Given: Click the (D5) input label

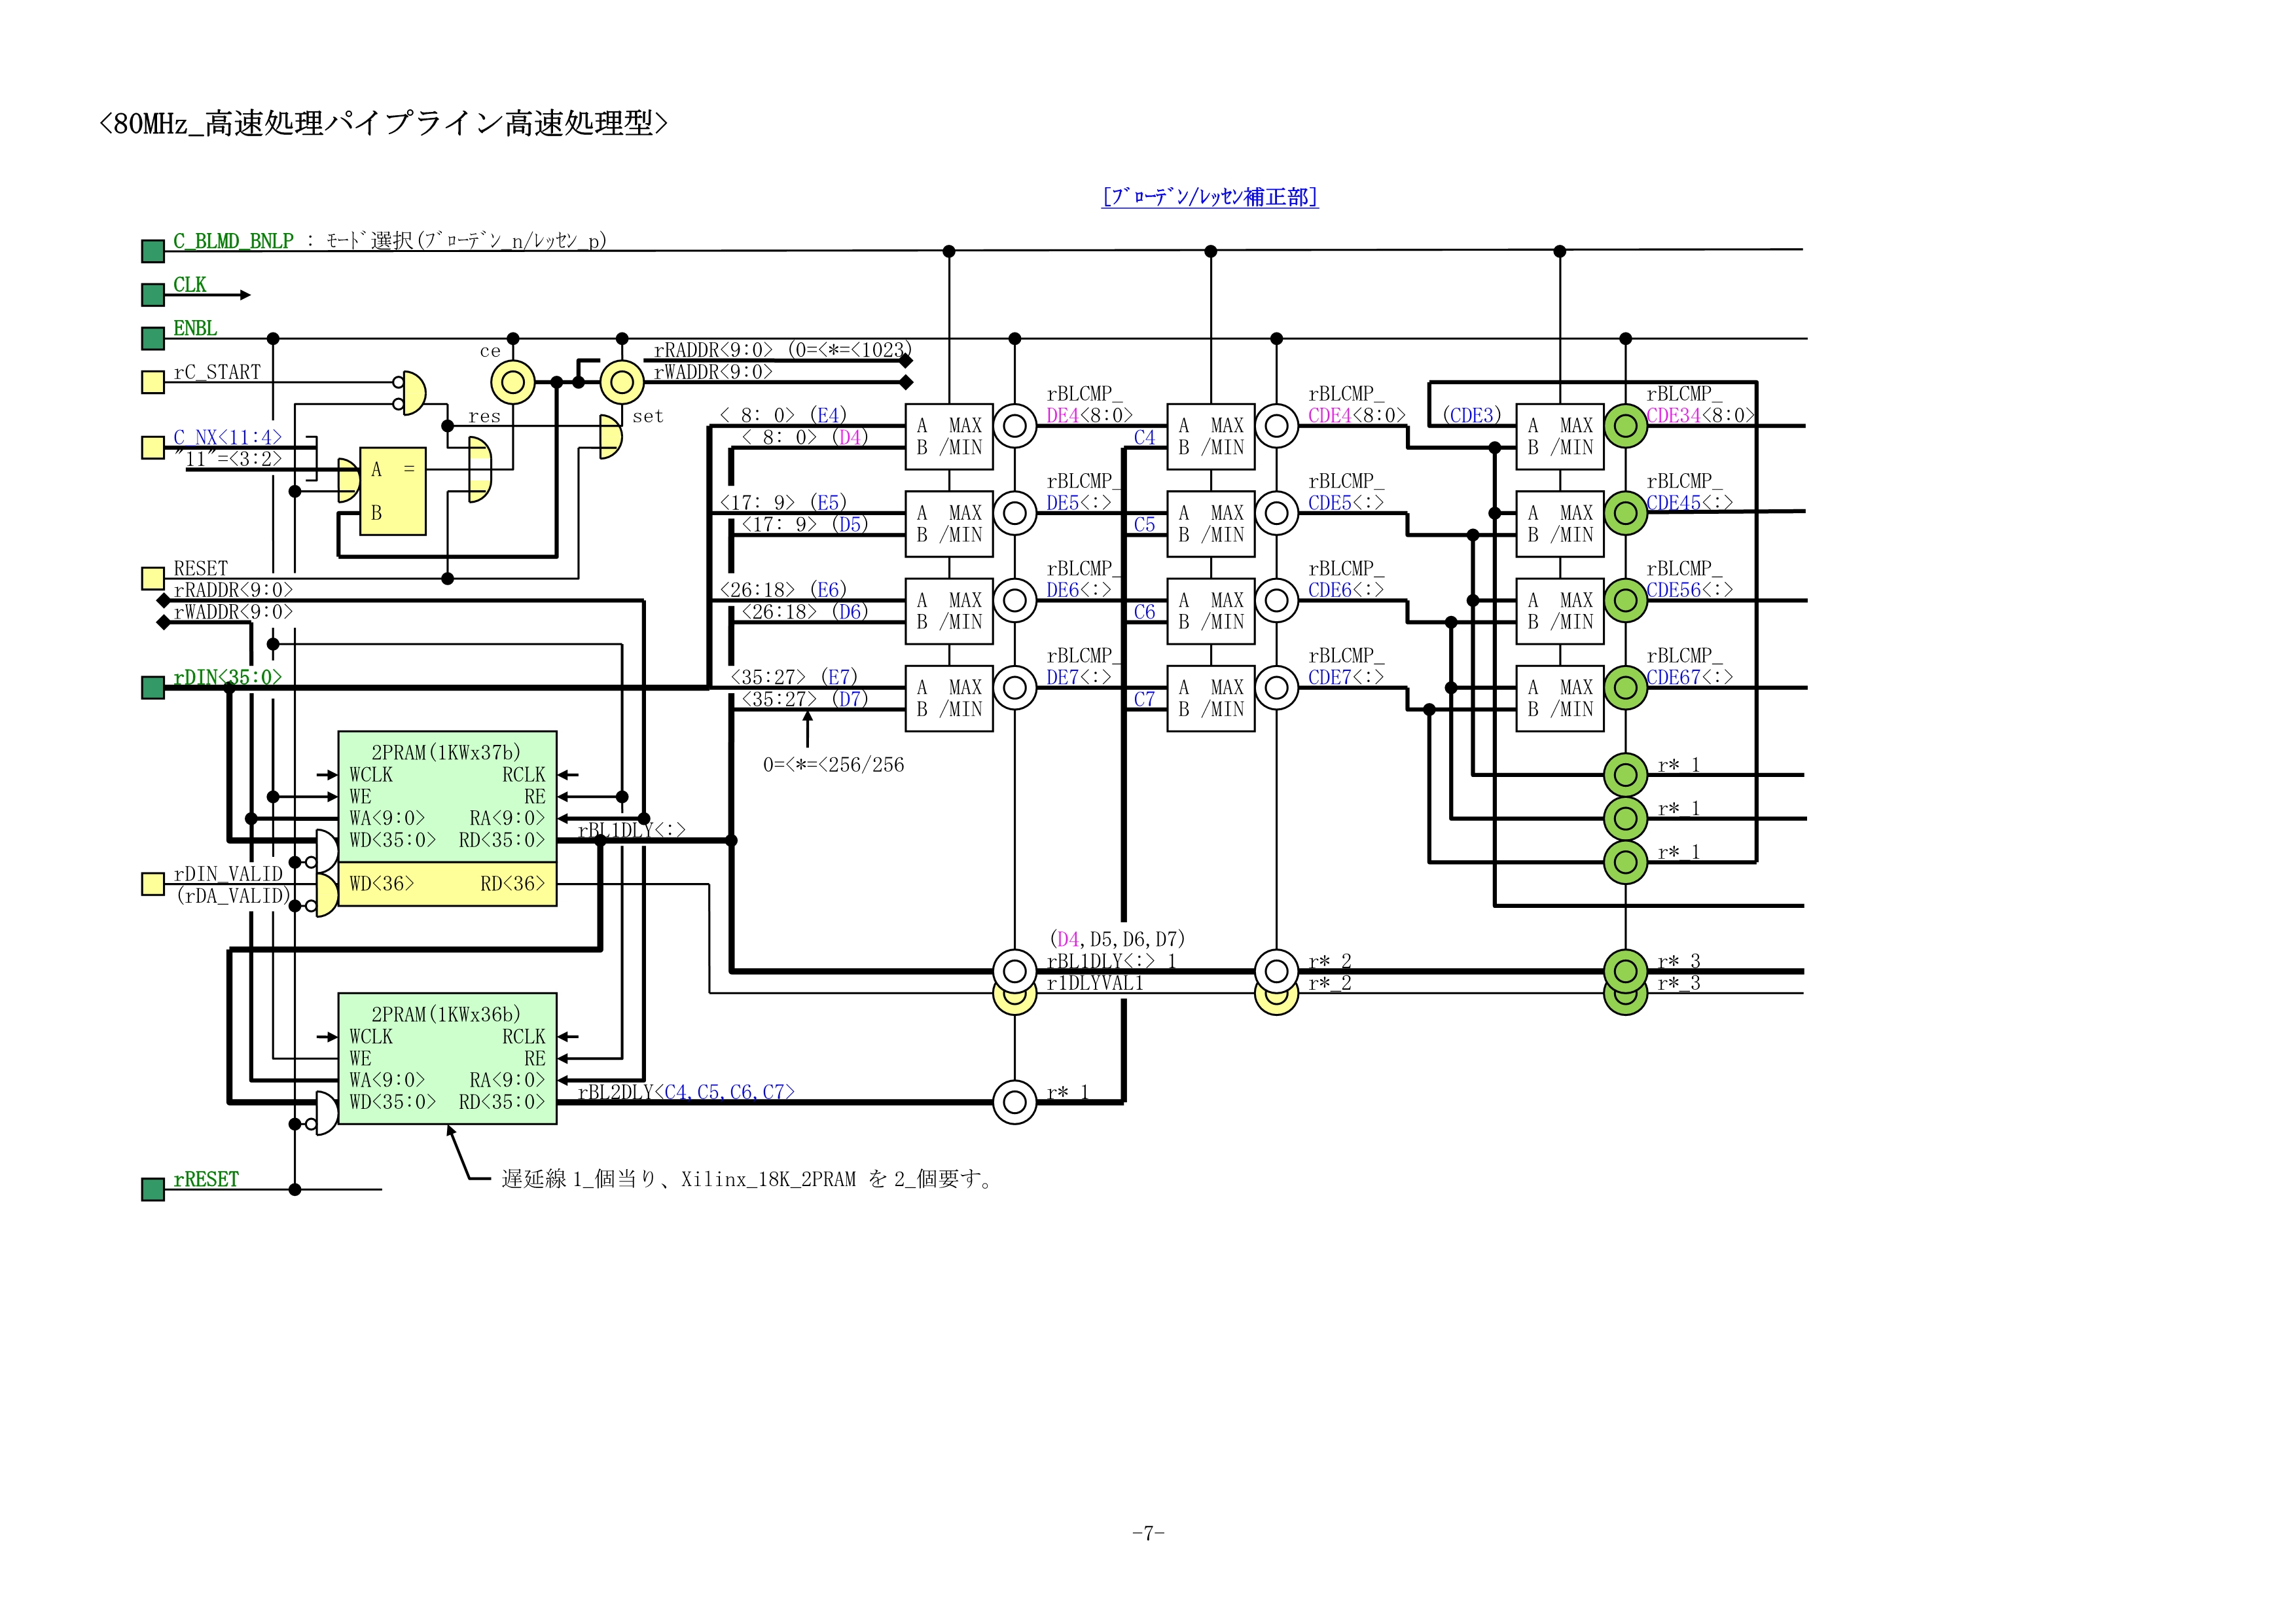Looking at the screenshot, I should pos(851,524).
